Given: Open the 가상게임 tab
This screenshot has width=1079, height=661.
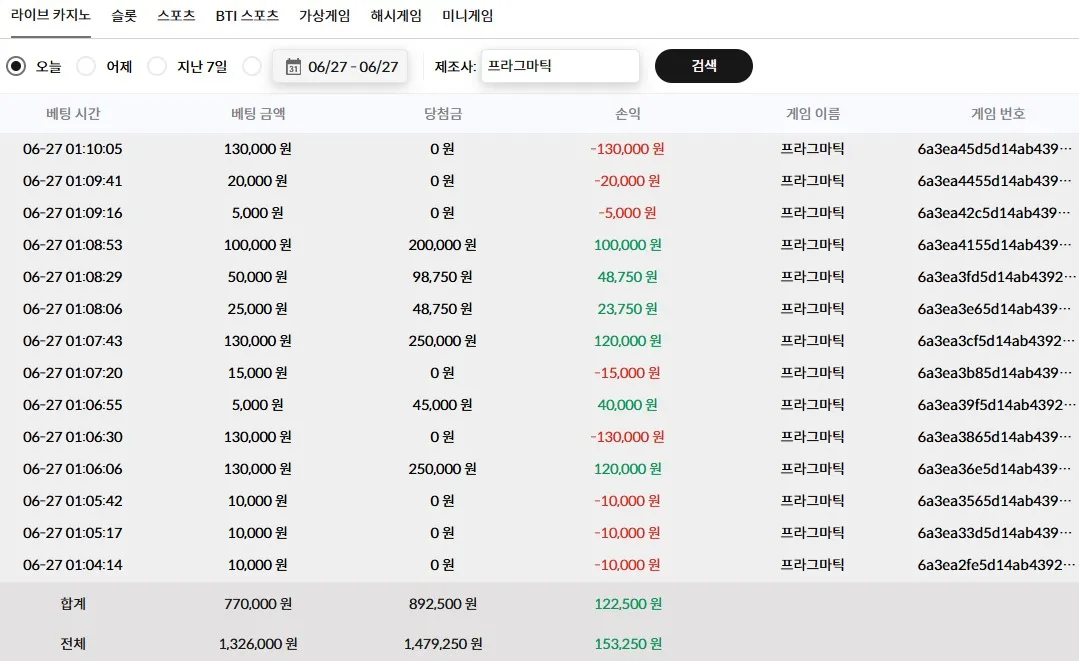Looking at the screenshot, I should [x=325, y=16].
